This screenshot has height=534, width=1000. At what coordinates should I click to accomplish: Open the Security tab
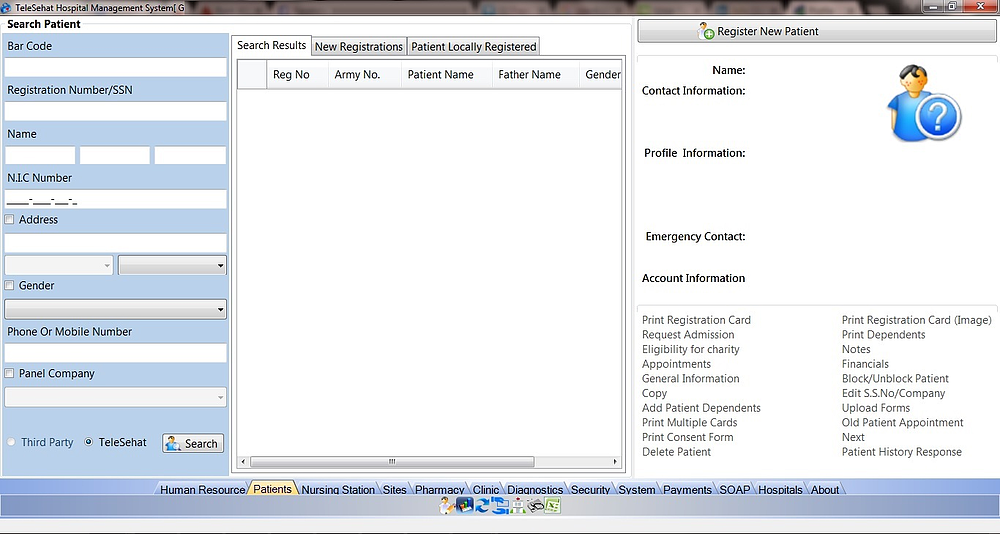(x=591, y=489)
